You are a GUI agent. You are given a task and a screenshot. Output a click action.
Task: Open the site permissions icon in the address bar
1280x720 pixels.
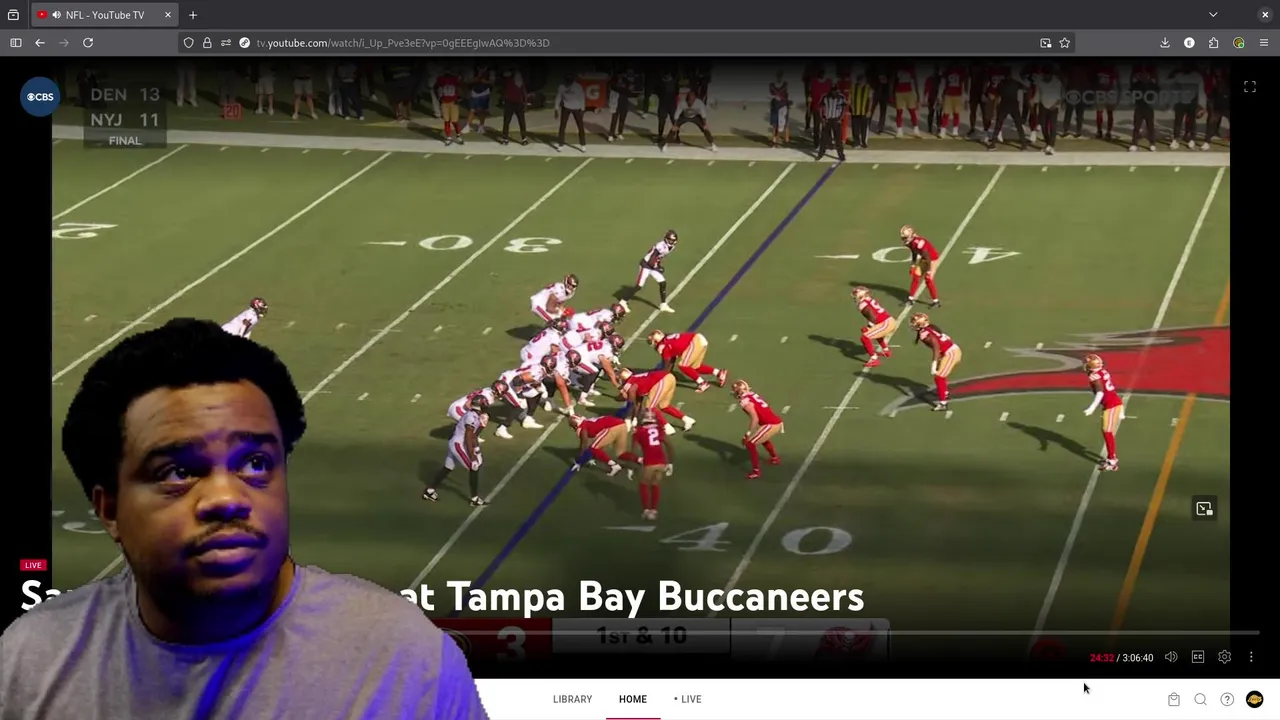click(x=226, y=43)
